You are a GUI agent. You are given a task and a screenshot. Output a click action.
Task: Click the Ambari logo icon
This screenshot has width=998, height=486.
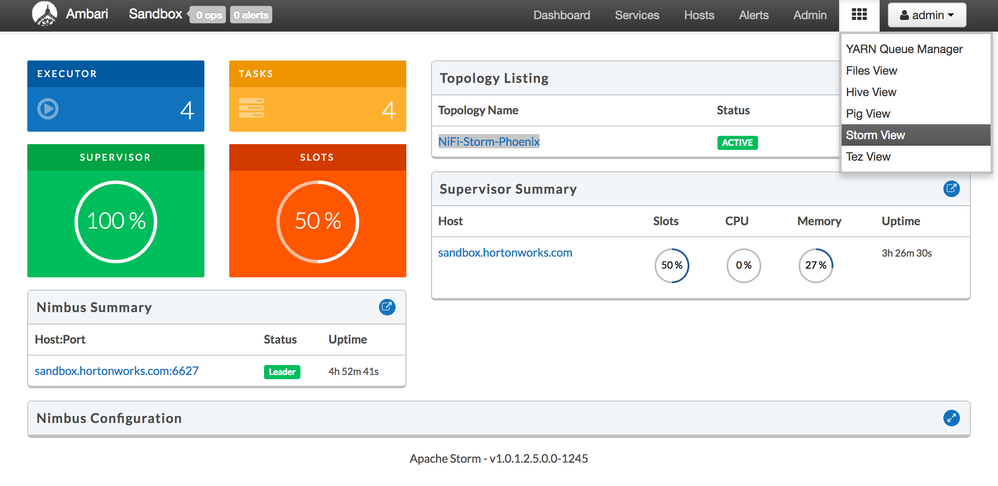[x=44, y=15]
